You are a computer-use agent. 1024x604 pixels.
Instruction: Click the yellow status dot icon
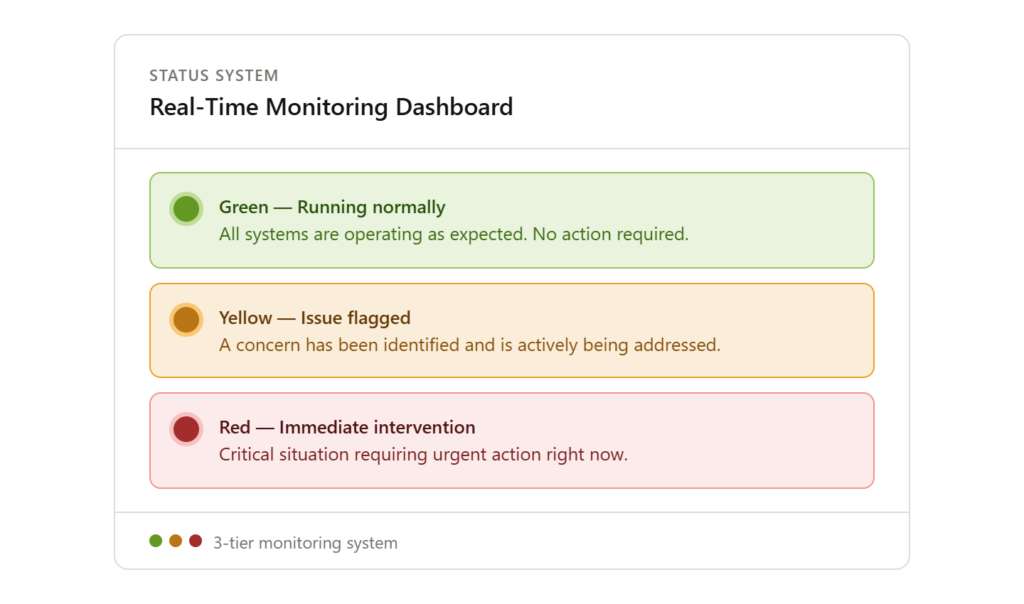[x=186, y=320]
